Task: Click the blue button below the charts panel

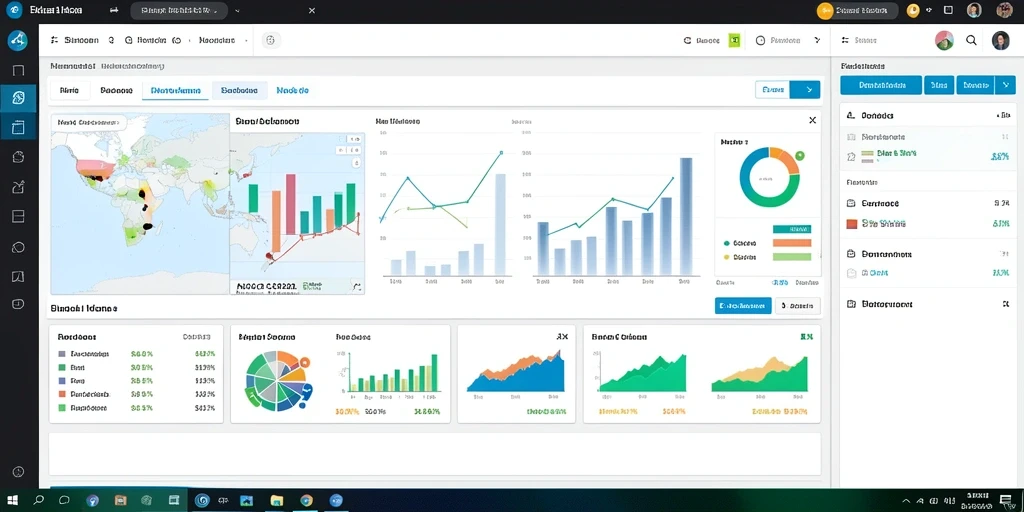Action: (743, 306)
